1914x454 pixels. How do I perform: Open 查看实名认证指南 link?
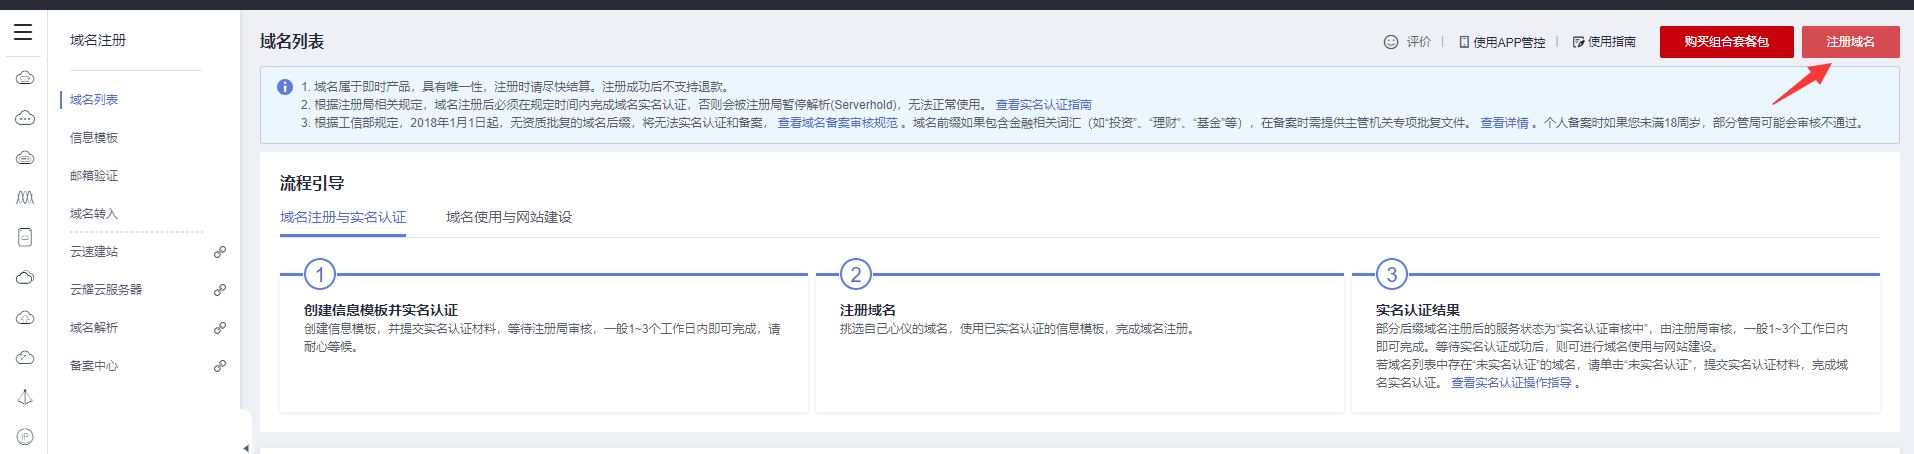tap(1043, 105)
